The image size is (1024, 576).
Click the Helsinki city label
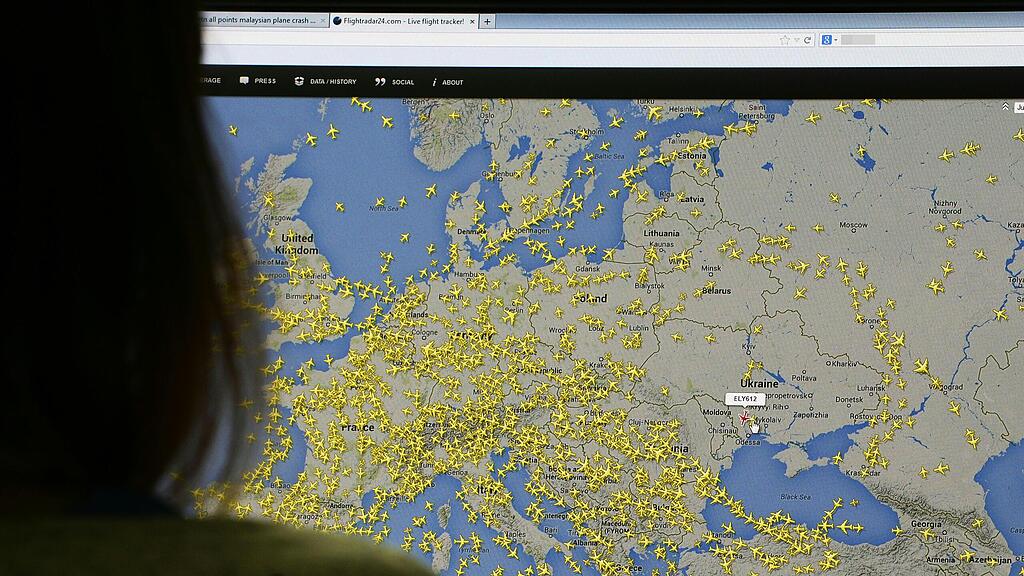(681, 109)
